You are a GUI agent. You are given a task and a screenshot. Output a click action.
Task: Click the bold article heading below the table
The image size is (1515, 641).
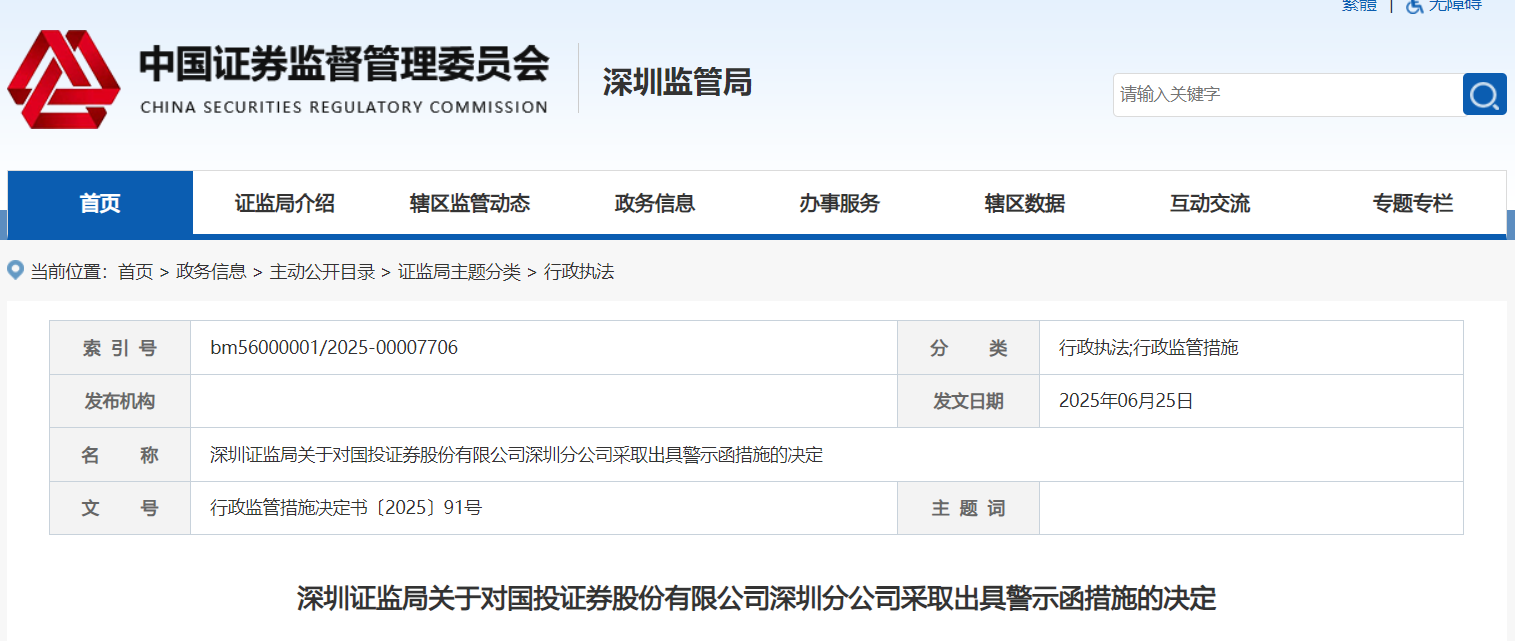click(x=757, y=598)
